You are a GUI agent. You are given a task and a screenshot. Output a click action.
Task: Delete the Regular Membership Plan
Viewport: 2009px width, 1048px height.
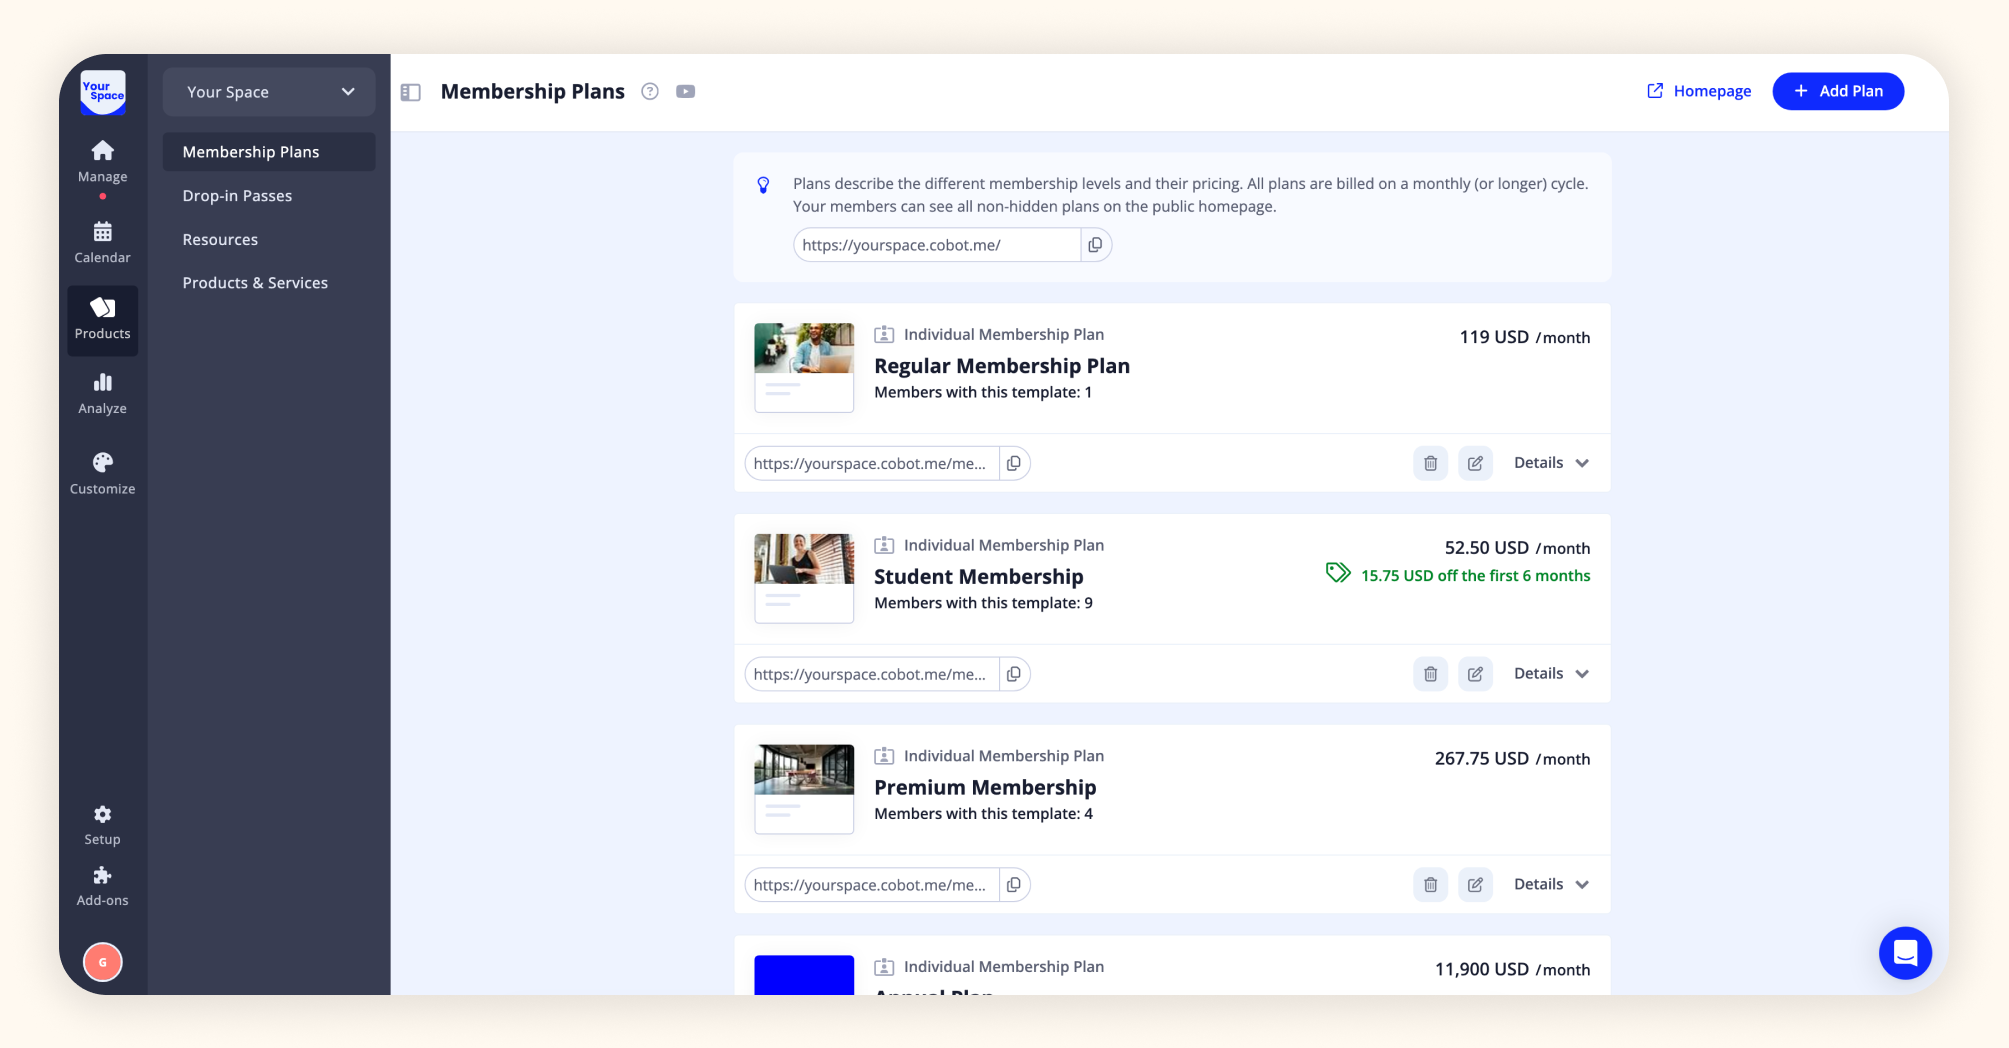(1429, 463)
